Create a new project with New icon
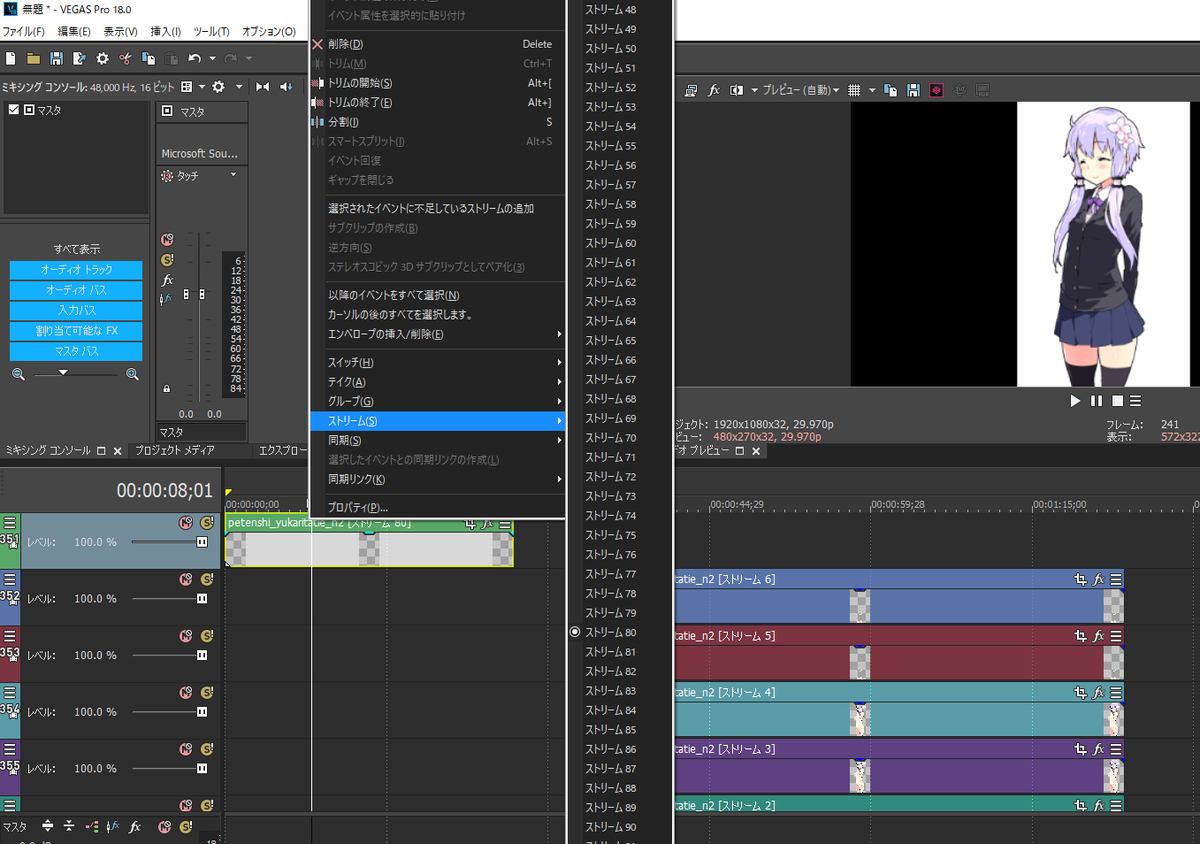Image resolution: width=1200 pixels, height=844 pixels. pyautogui.click(x=10, y=59)
